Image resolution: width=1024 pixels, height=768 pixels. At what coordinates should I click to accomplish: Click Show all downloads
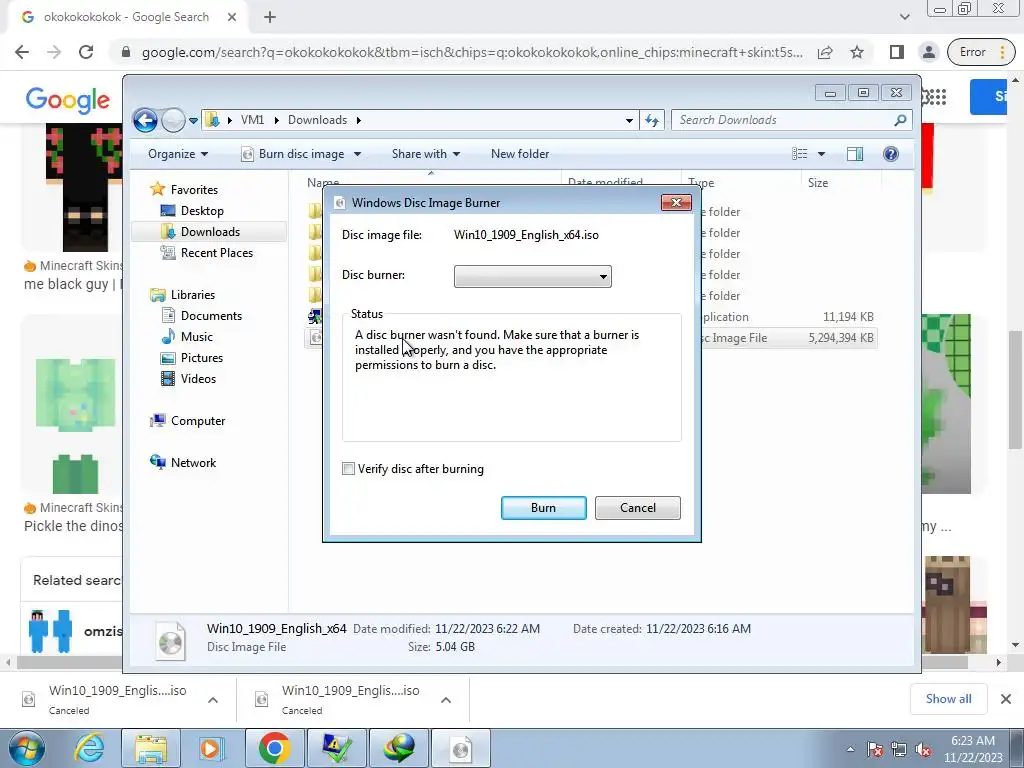[x=948, y=699]
